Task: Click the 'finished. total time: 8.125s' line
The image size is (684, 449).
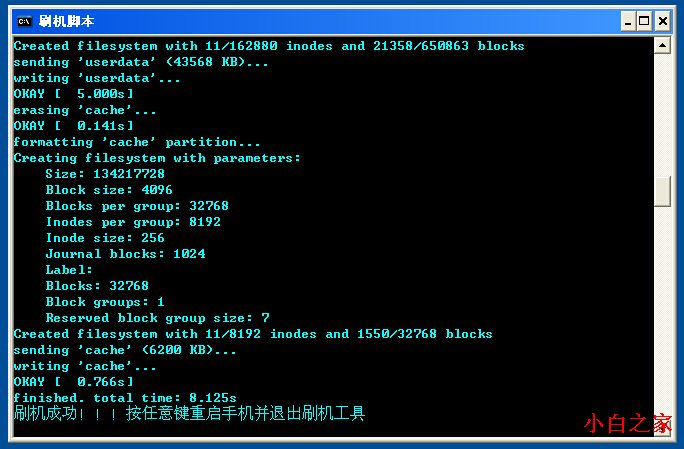Action: point(125,398)
